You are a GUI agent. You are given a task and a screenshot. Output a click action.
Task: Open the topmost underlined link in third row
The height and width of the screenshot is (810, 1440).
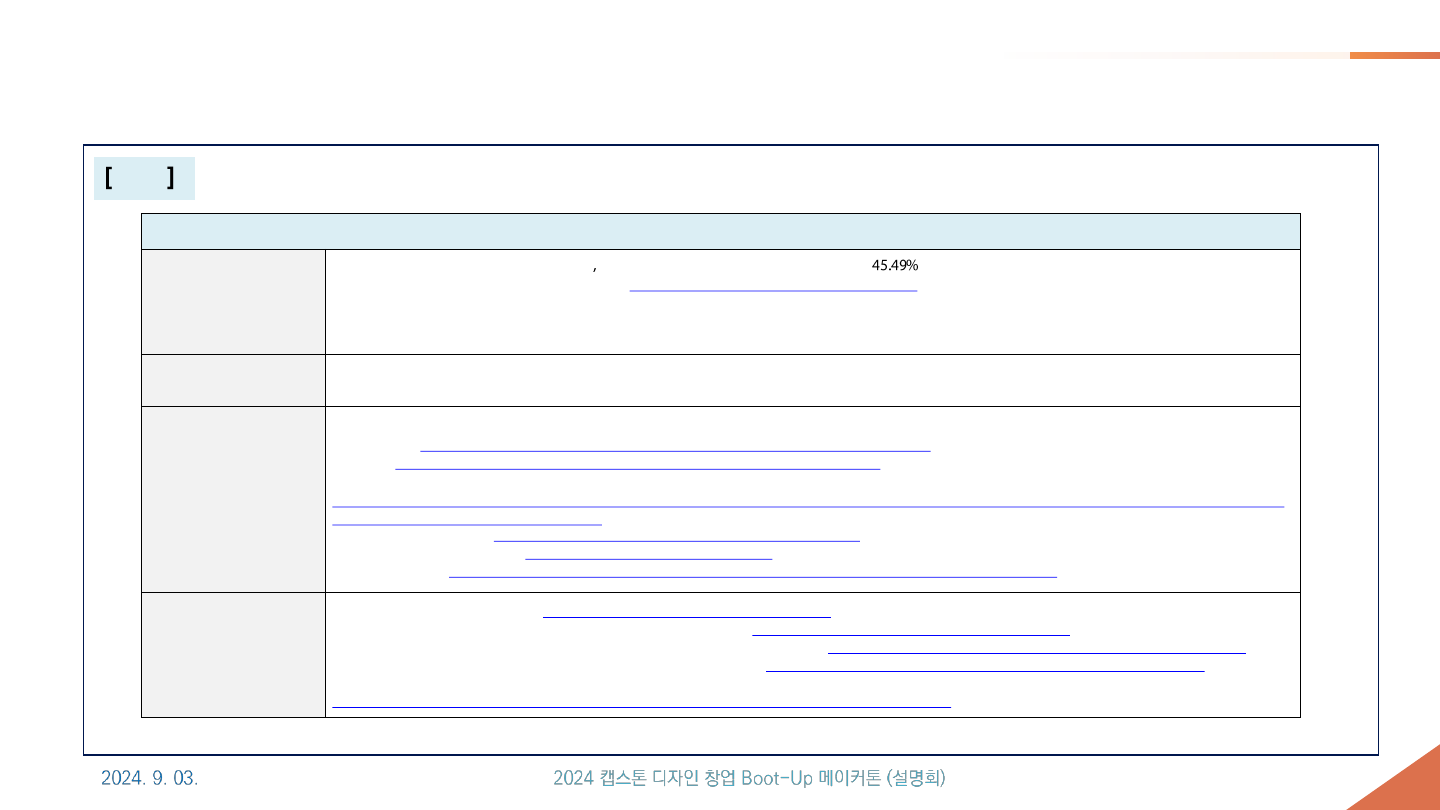(675, 449)
